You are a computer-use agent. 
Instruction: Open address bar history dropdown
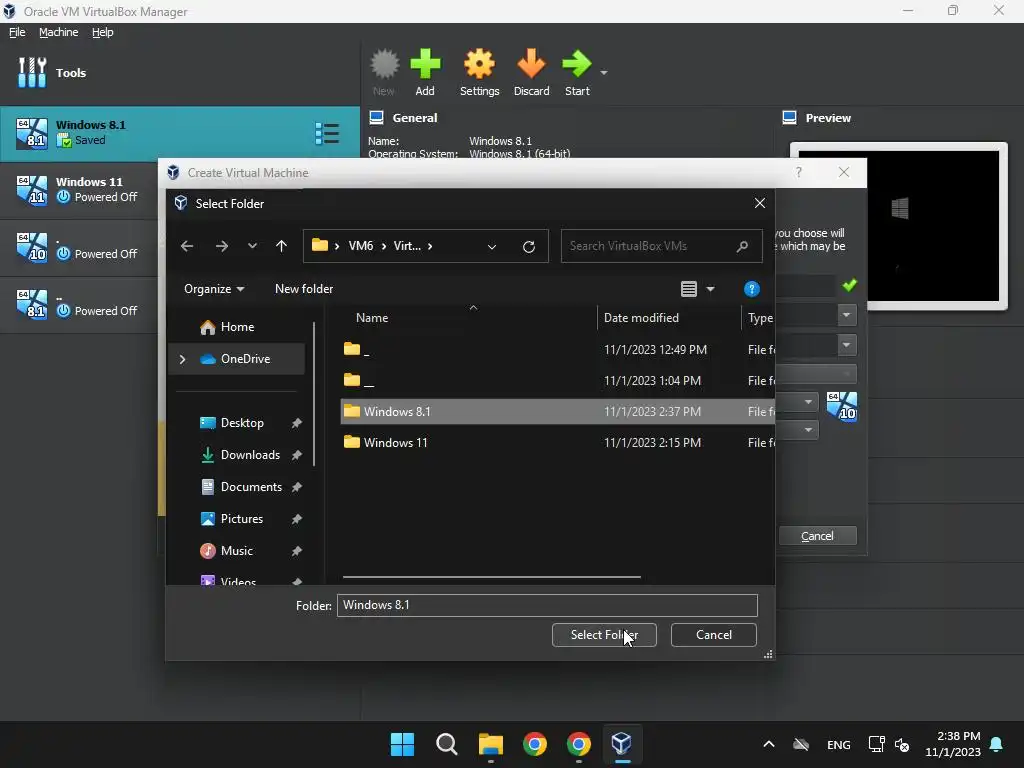coord(492,246)
